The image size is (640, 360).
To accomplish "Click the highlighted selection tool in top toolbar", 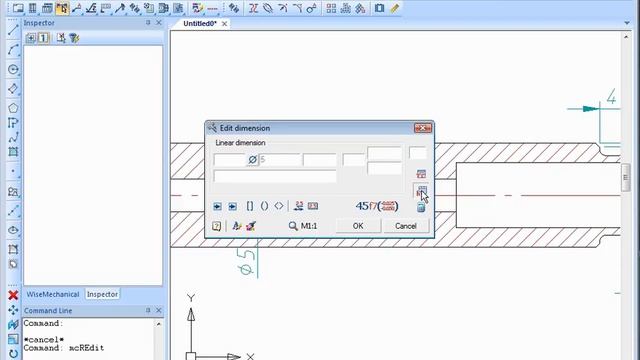I will click(62, 8).
